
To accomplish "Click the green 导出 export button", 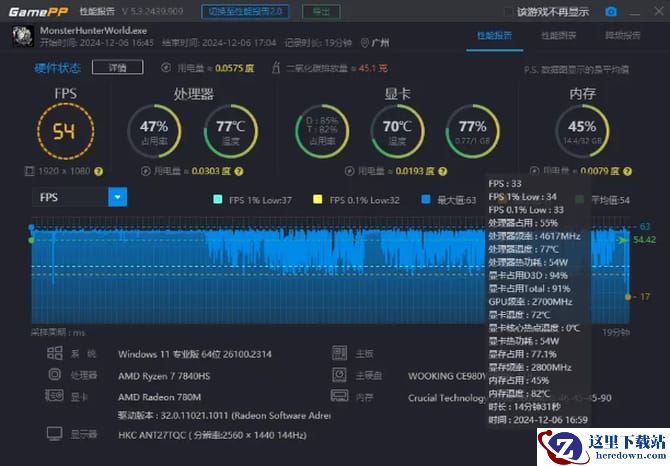I will 321,12.
